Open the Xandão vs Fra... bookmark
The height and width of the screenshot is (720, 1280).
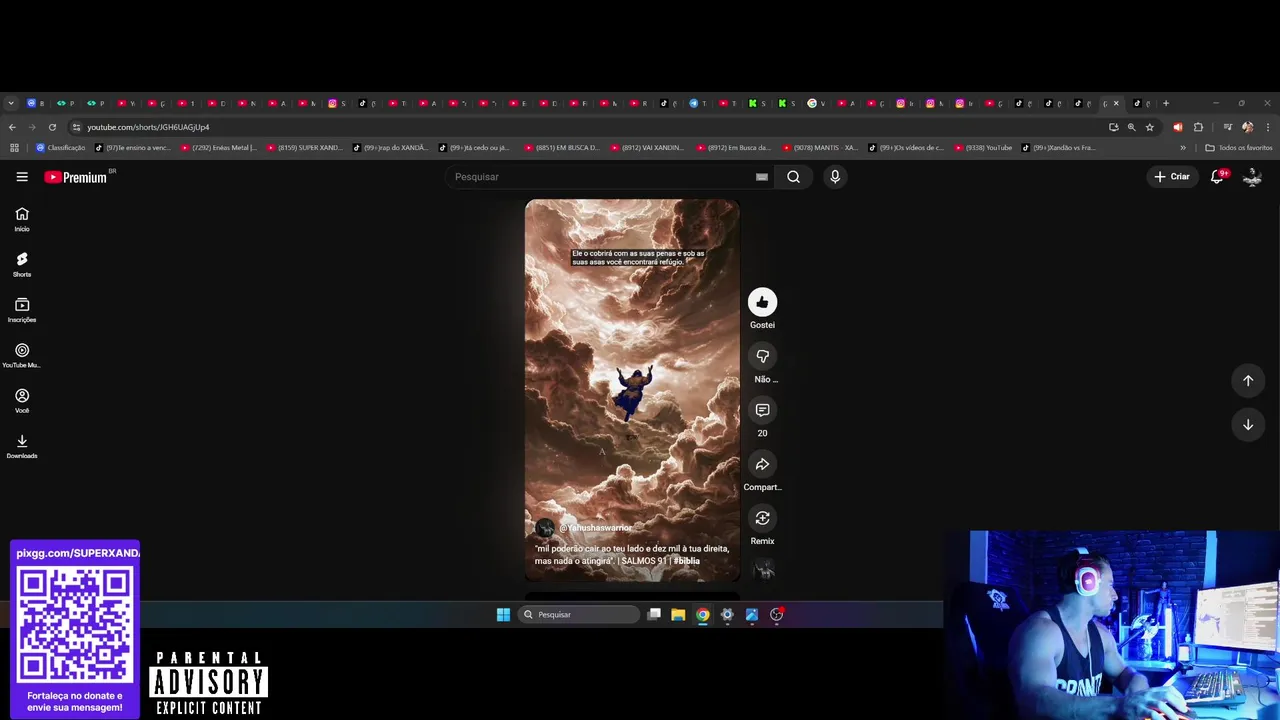1059,148
